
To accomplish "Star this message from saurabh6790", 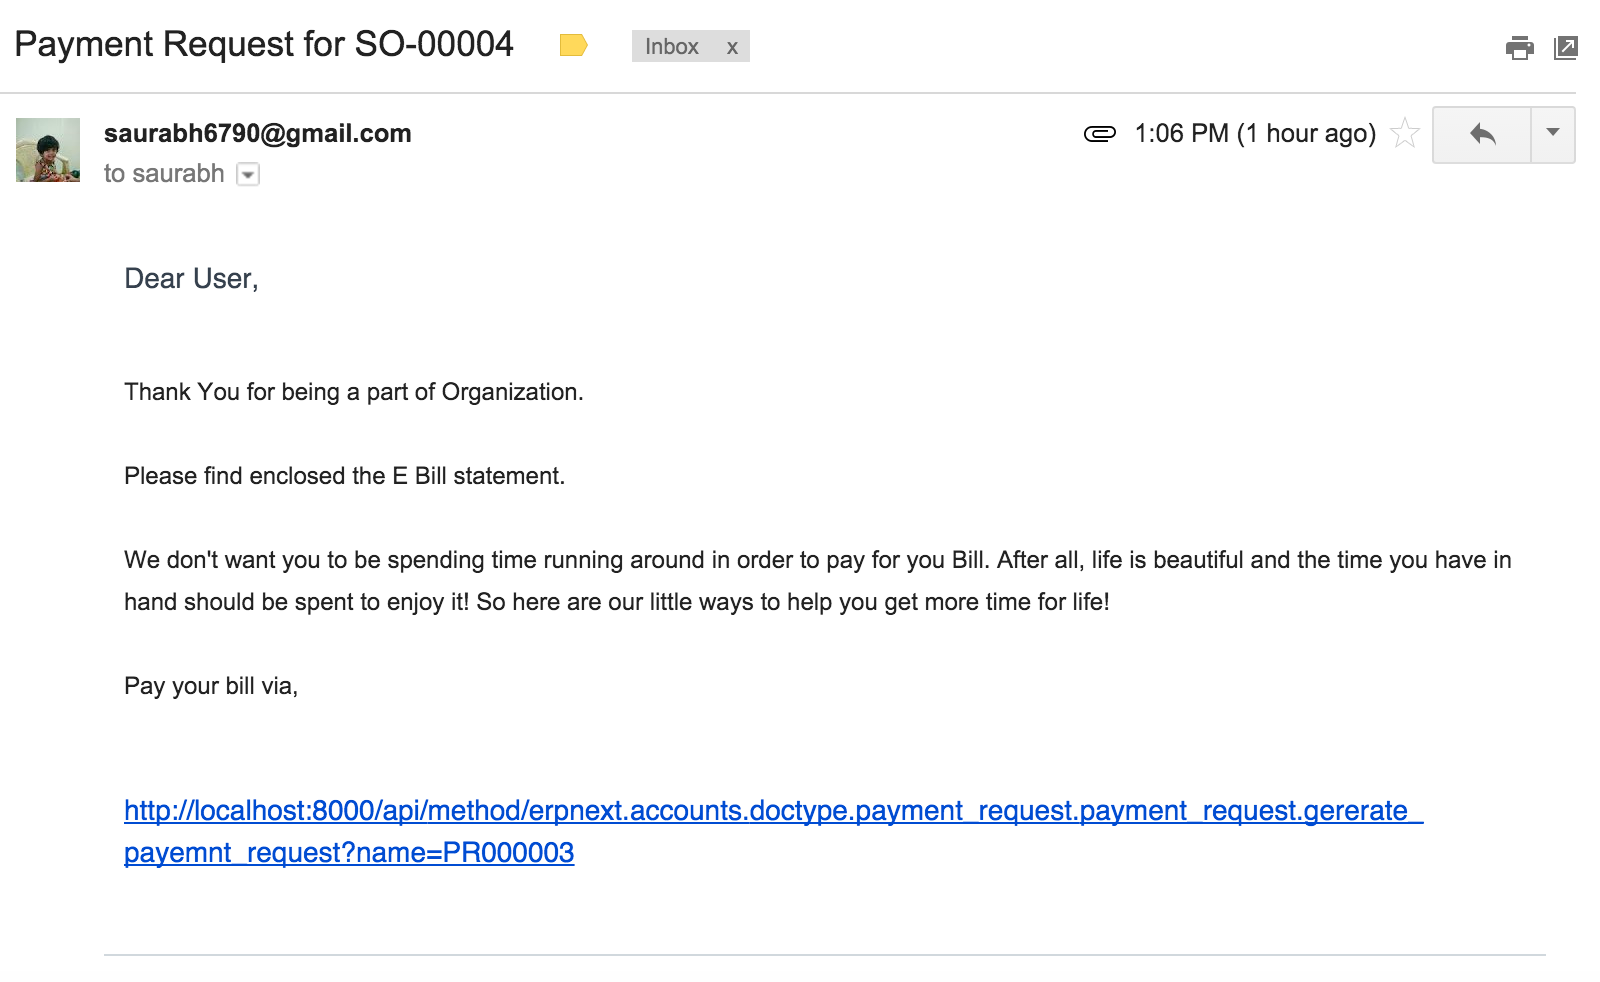I will click(1405, 133).
